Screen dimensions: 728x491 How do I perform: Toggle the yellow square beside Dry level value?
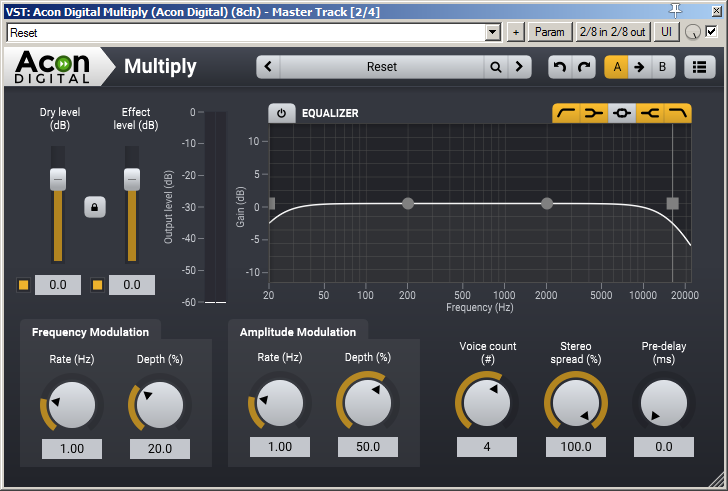[x=23, y=285]
